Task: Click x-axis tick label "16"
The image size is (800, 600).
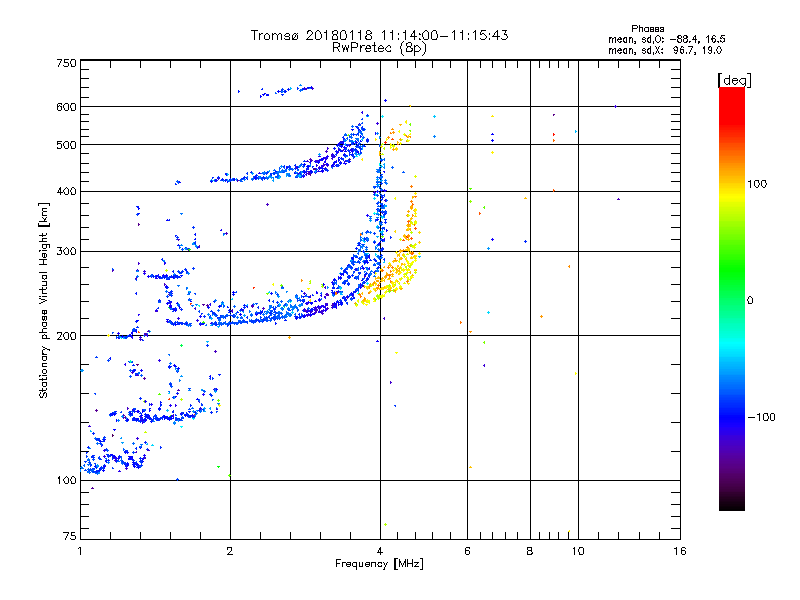Action: coord(680,551)
